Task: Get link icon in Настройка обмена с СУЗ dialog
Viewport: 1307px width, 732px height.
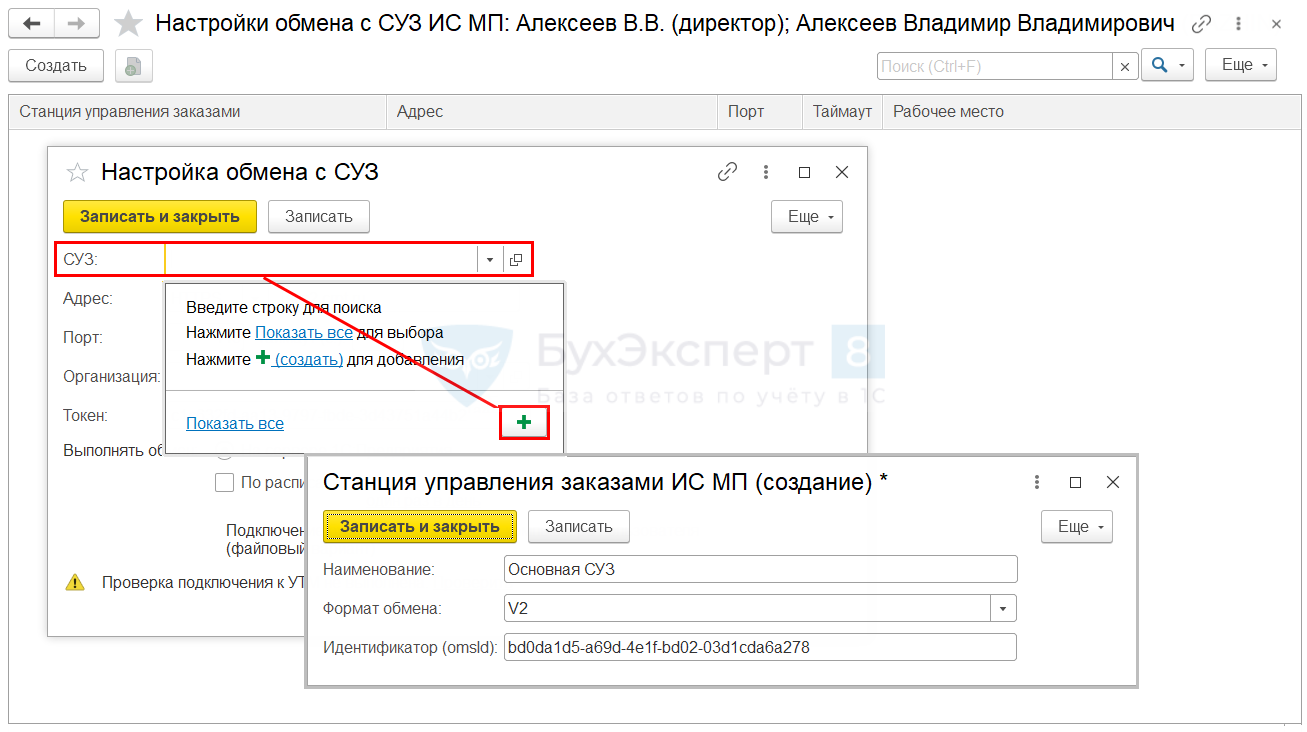Action: click(728, 172)
